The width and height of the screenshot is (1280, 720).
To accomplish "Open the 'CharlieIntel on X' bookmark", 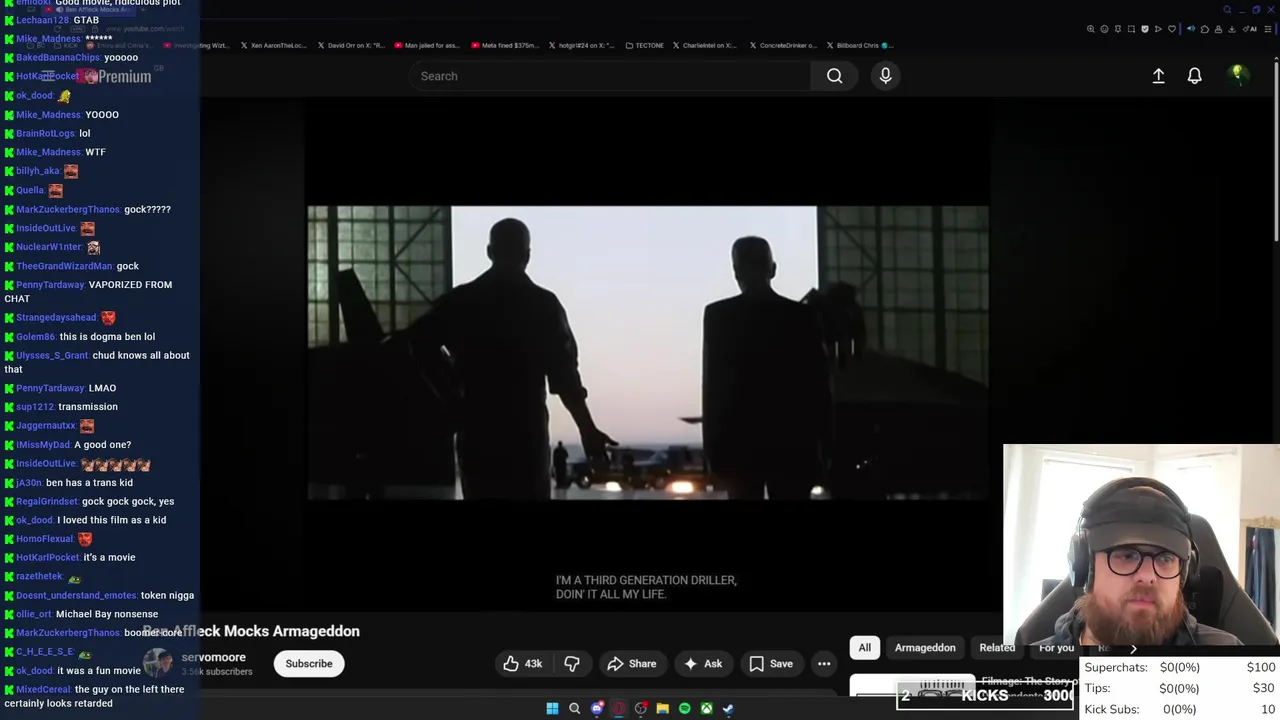I will [705, 45].
